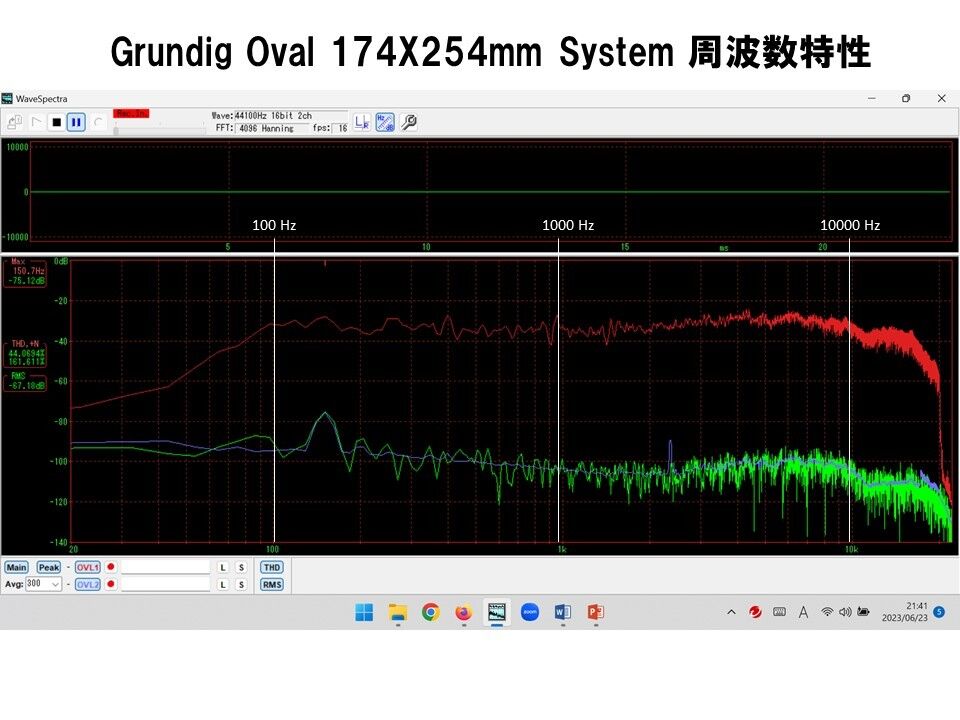The image size is (960, 720).
Task: Click the -140 dB axis label
Action: click(58, 542)
